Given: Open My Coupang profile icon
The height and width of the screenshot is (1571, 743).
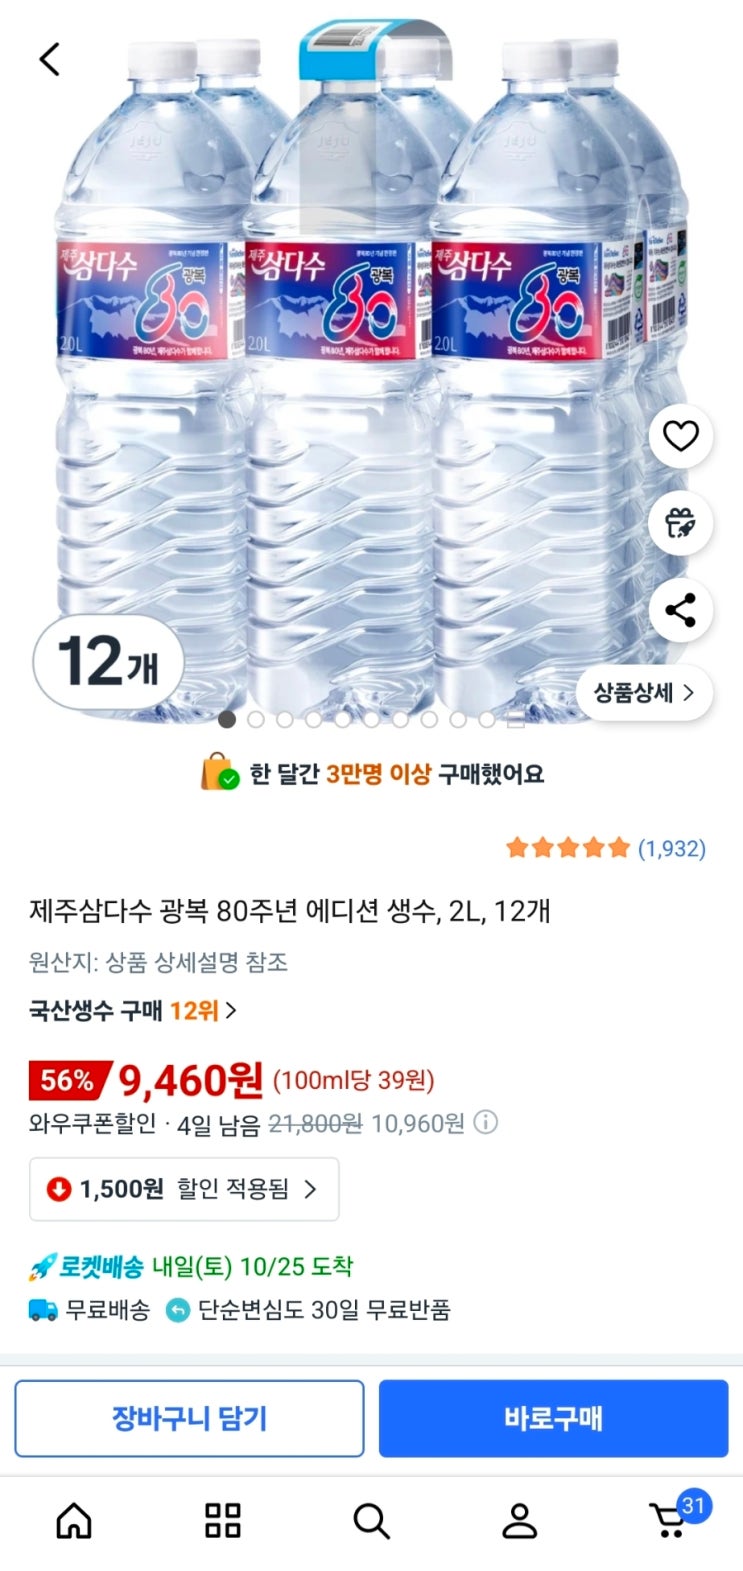Looking at the screenshot, I should pyautogui.click(x=519, y=1521).
